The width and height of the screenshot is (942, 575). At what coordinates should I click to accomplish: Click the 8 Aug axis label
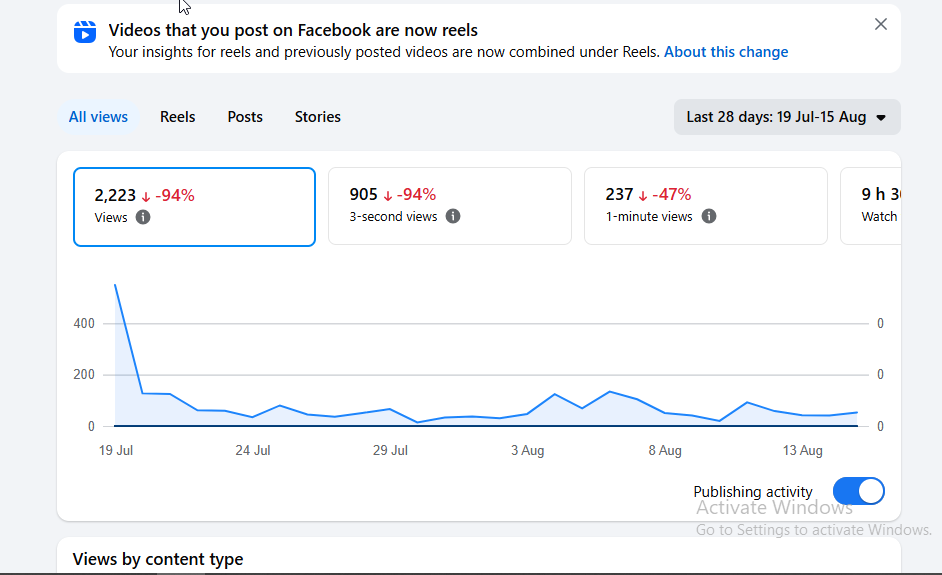(x=665, y=450)
